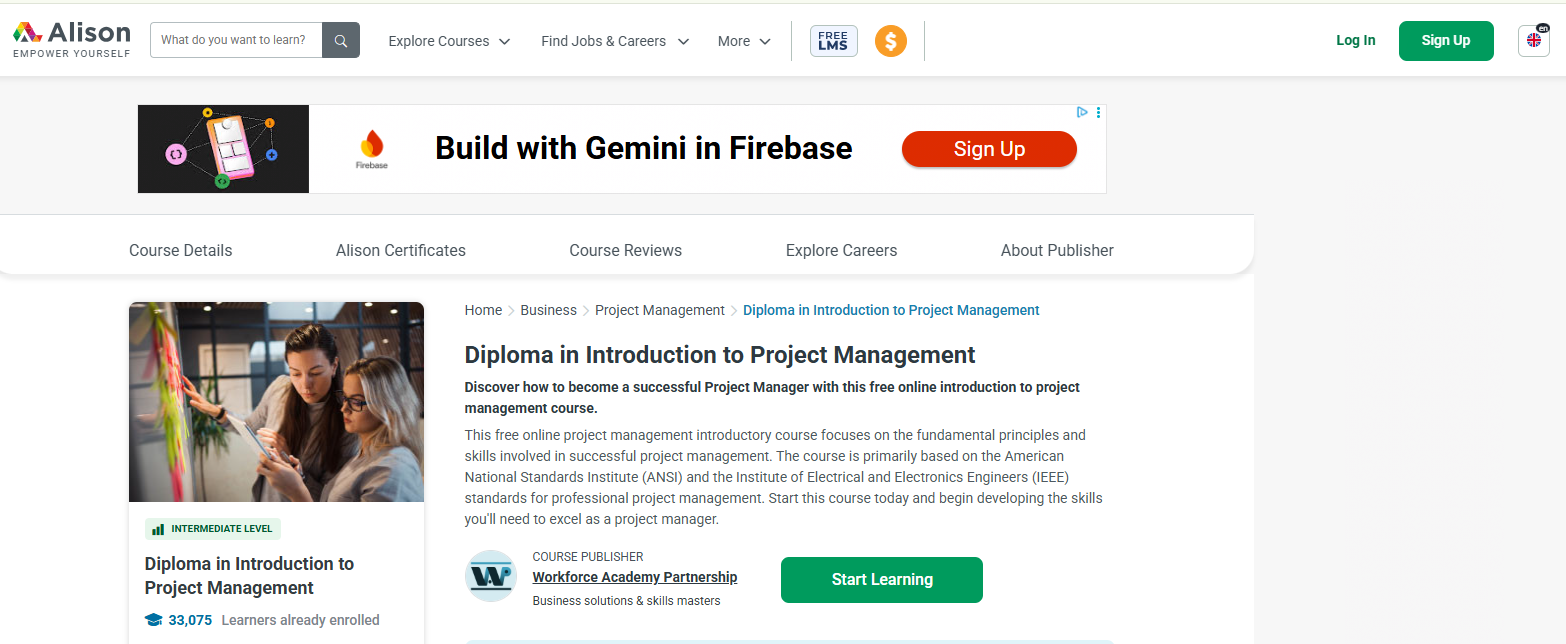Click the Start Learning button

click(x=881, y=580)
